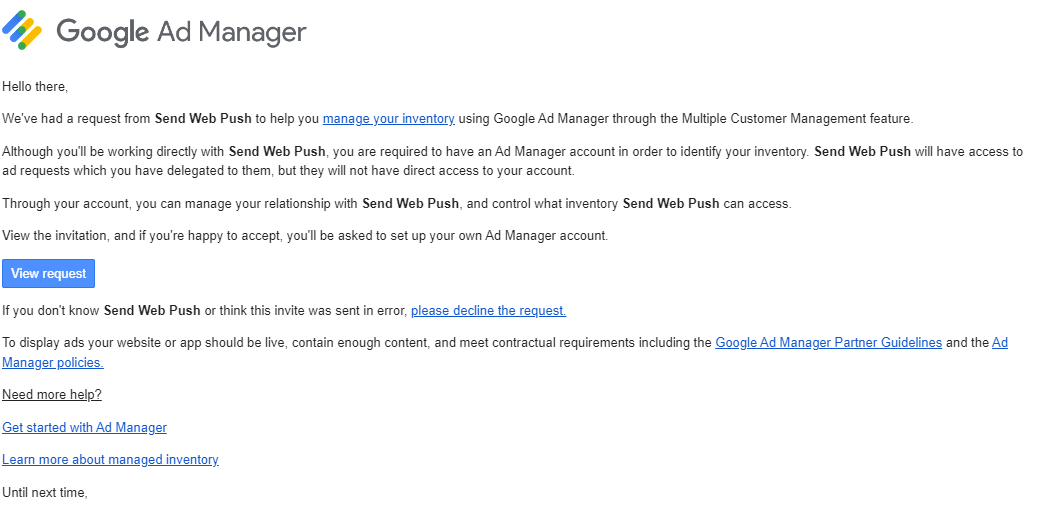The height and width of the screenshot is (507, 1044).
Task: Click the Google Ad Manager logo icon
Action: (22, 31)
